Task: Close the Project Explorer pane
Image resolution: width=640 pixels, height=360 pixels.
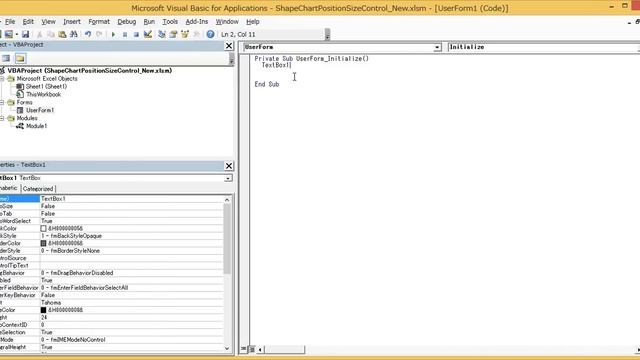Action: 229,46
